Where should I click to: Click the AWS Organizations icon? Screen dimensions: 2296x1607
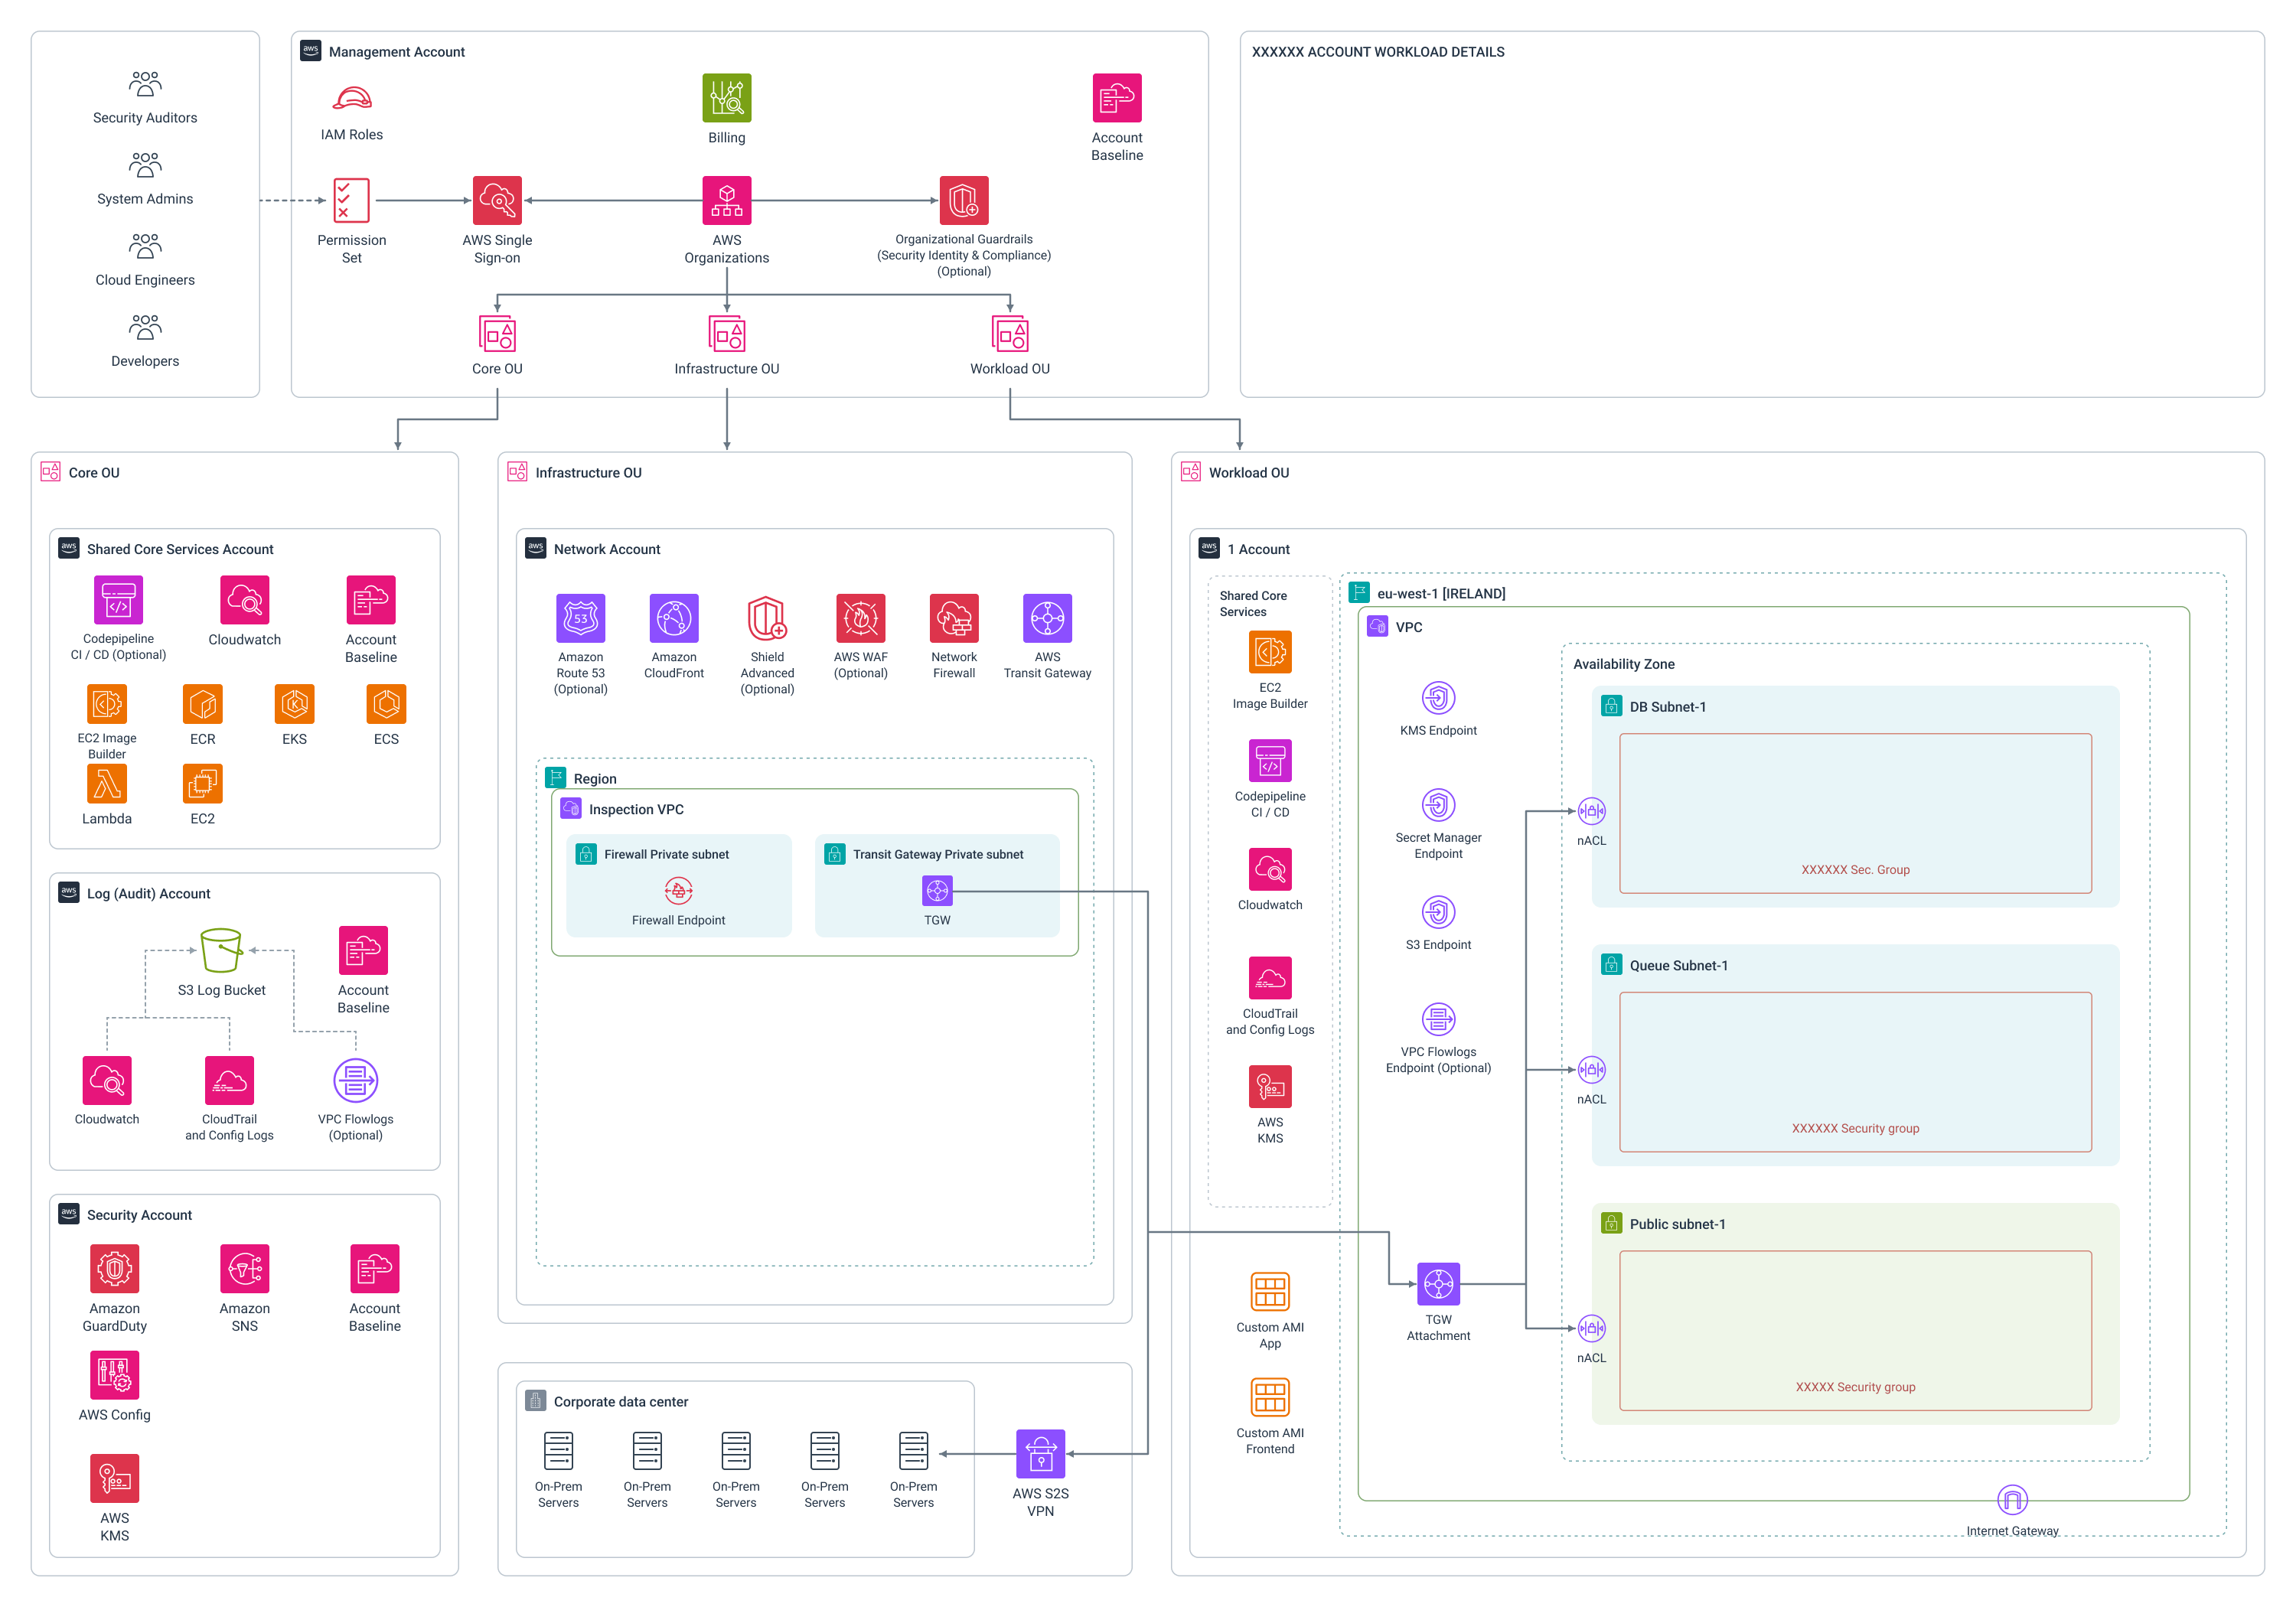coord(727,200)
